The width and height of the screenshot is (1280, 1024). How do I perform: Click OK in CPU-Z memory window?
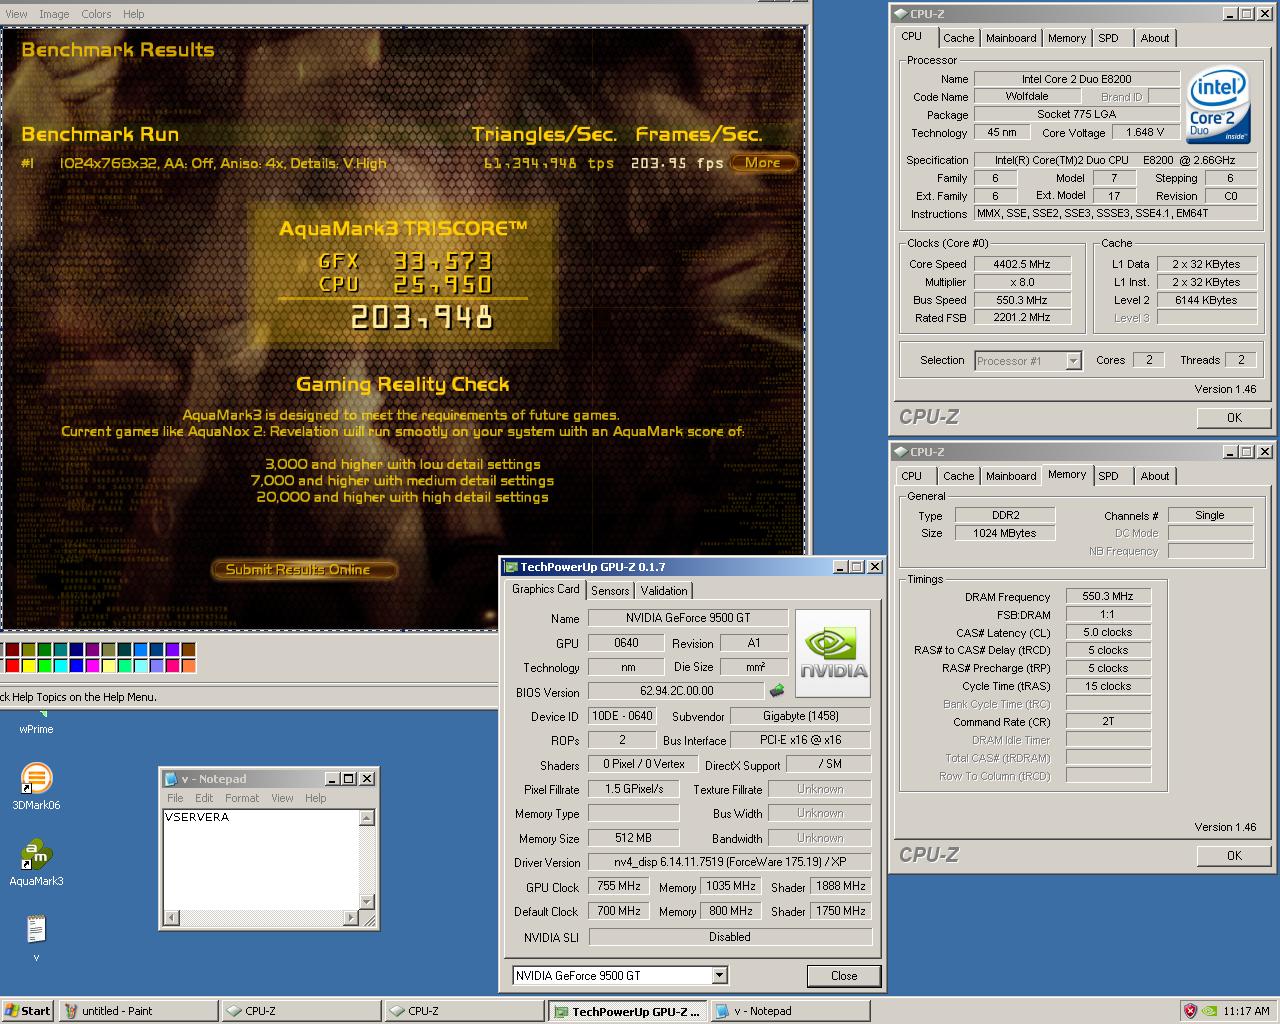[1234, 856]
